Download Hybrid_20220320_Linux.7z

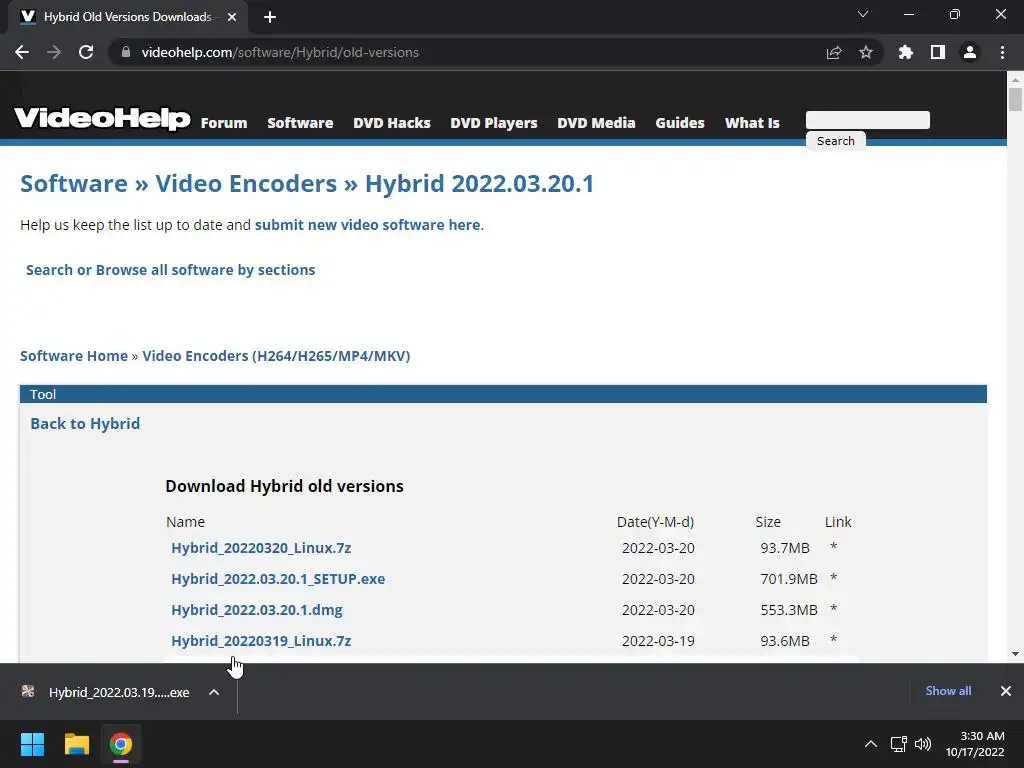[261, 548]
